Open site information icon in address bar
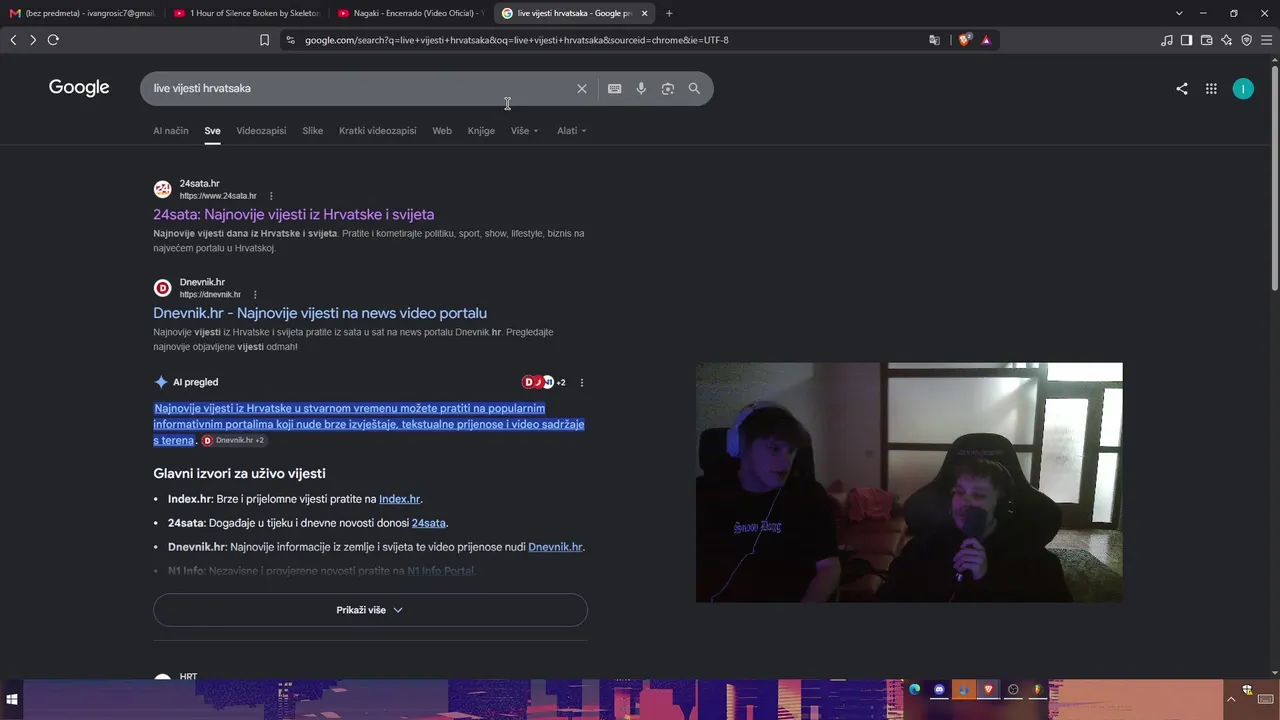1280x720 pixels. [x=290, y=40]
